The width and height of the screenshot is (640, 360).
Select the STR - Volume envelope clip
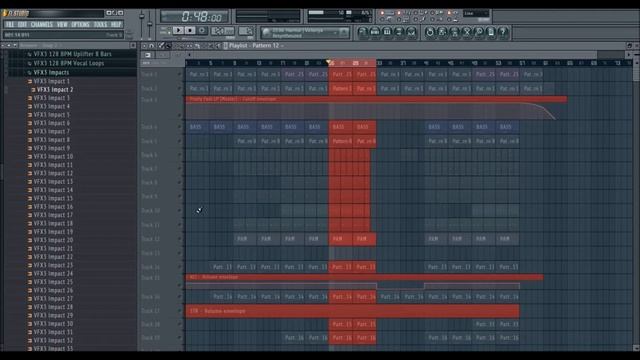(x=353, y=311)
